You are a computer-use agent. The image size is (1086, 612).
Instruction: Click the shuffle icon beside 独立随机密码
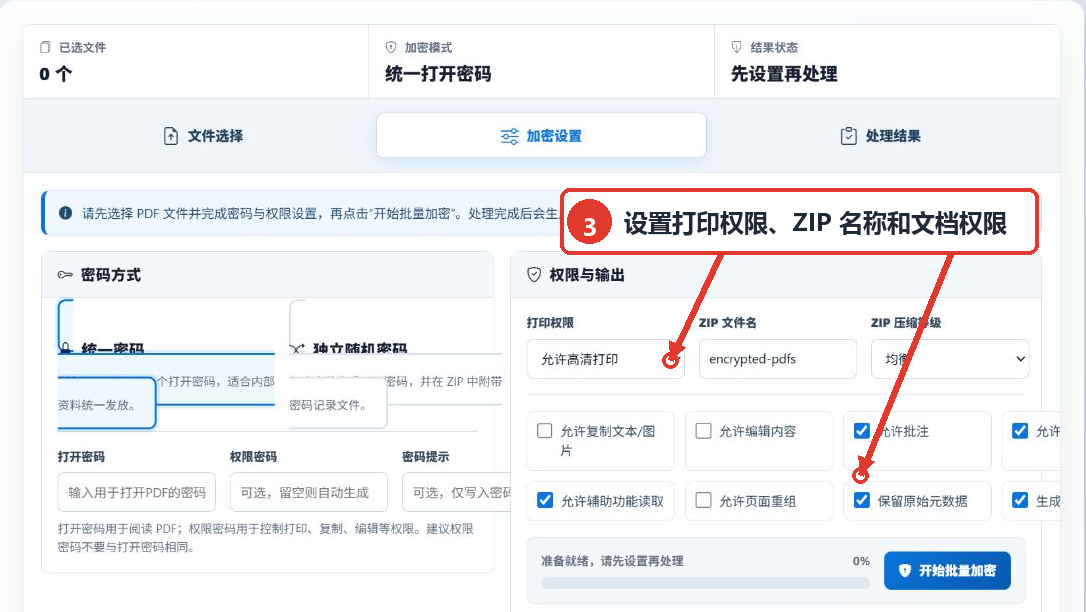coord(297,348)
